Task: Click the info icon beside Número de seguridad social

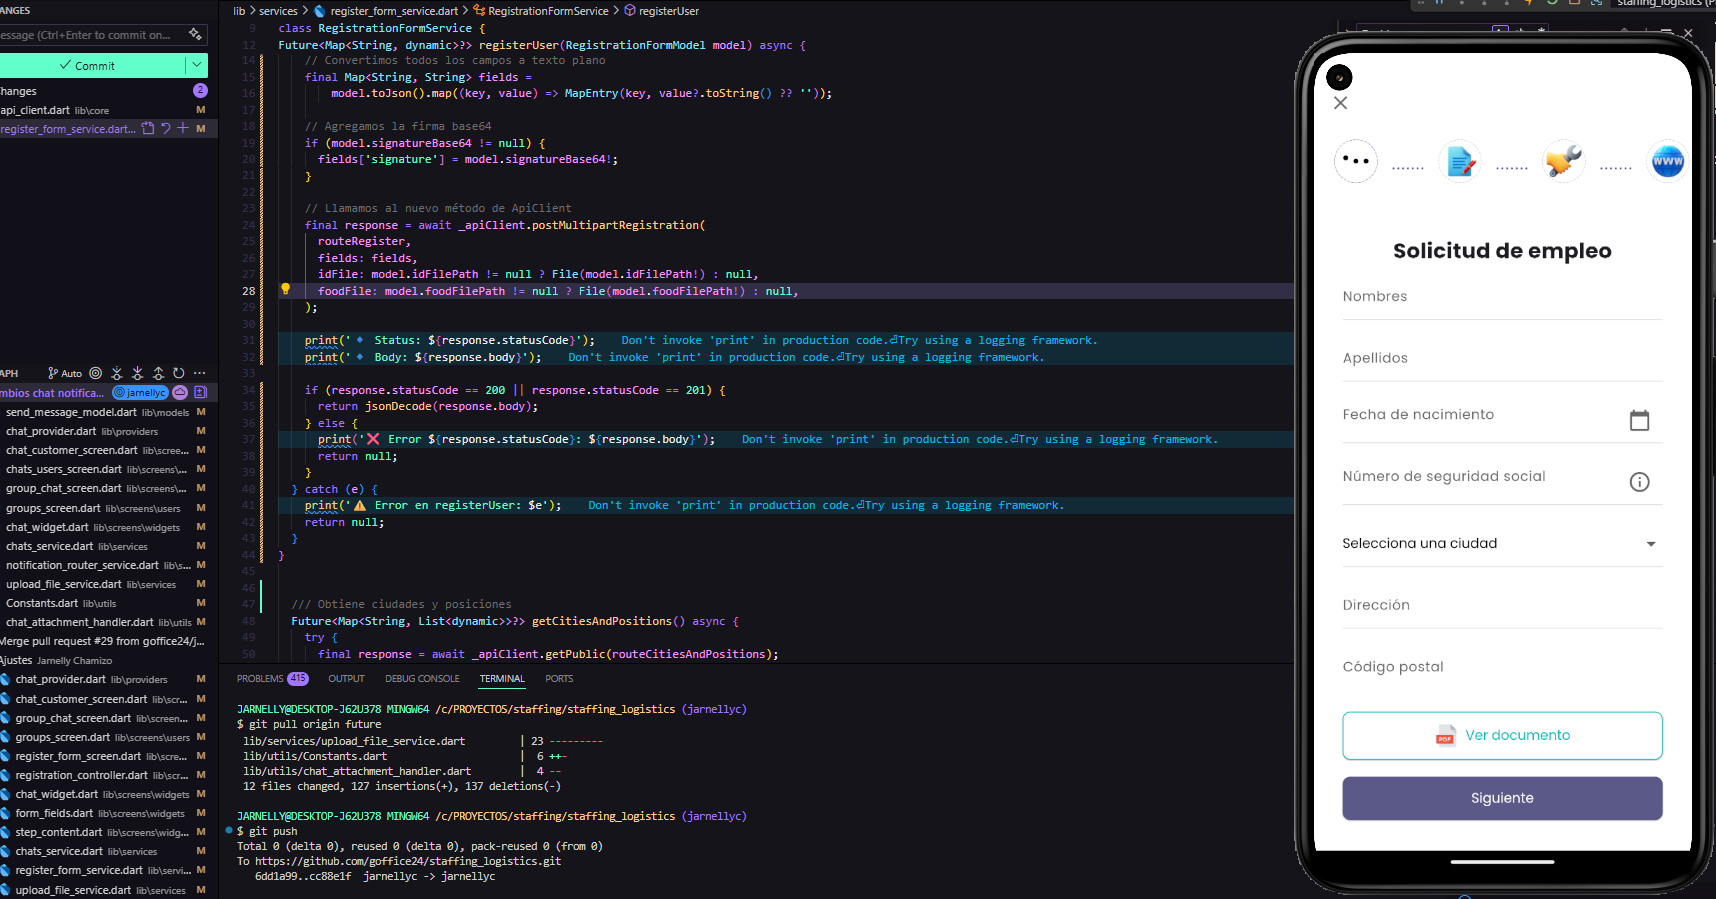Action: point(1639,482)
